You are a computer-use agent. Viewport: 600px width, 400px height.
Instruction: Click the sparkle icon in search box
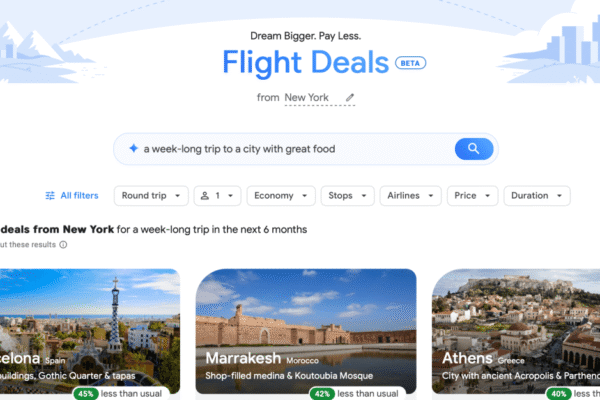pyautogui.click(x=133, y=149)
